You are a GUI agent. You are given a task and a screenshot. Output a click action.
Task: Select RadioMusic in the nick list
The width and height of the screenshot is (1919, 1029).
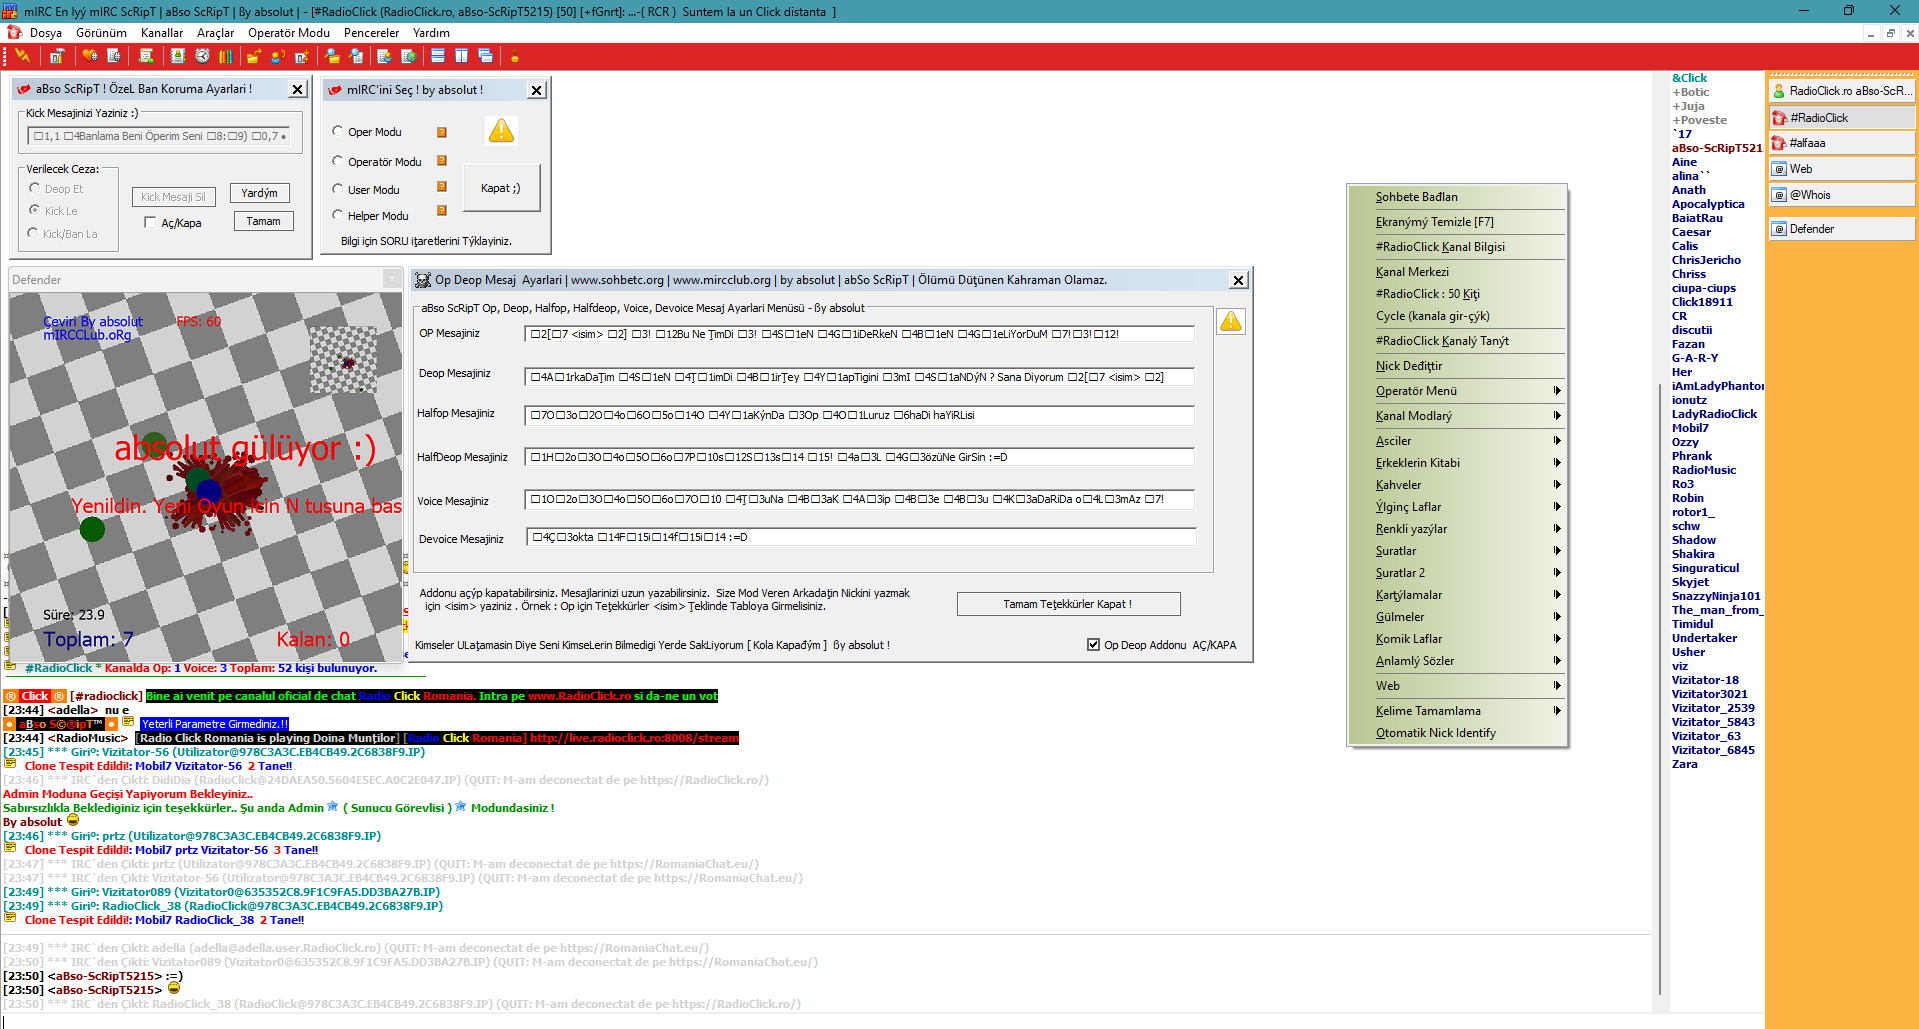pos(1704,470)
